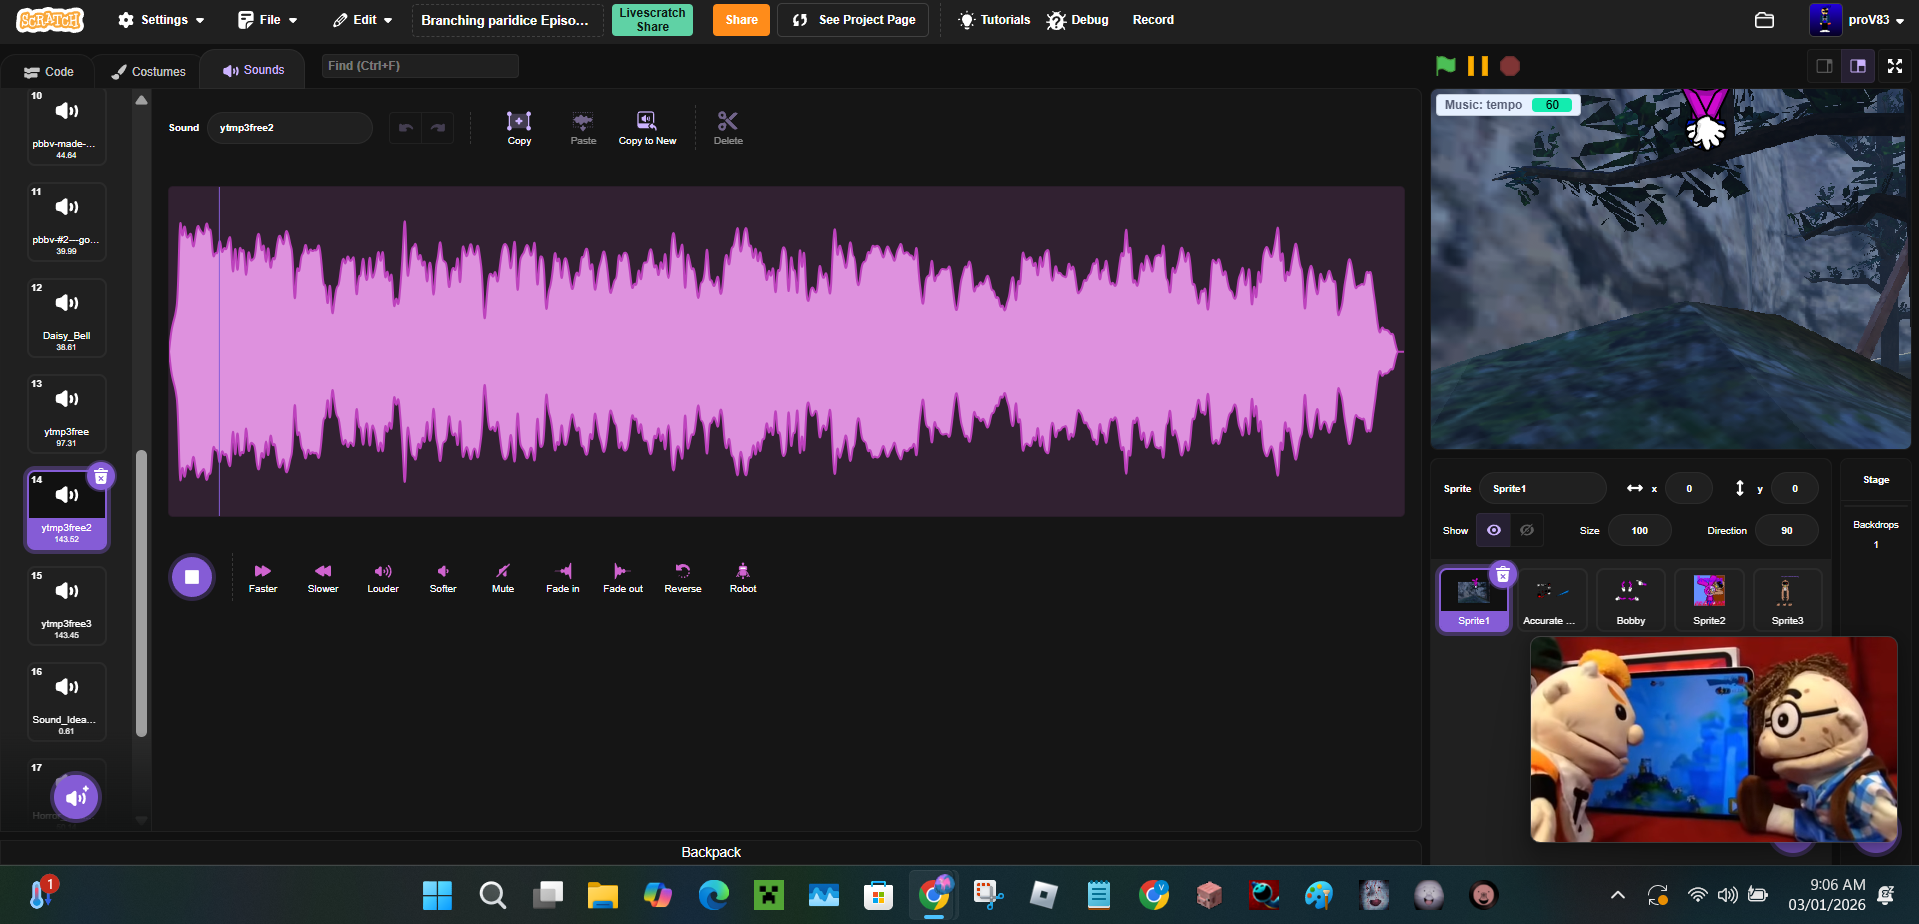Delete sound ytmp3free2 with trash icon

click(x=101, y=476)
